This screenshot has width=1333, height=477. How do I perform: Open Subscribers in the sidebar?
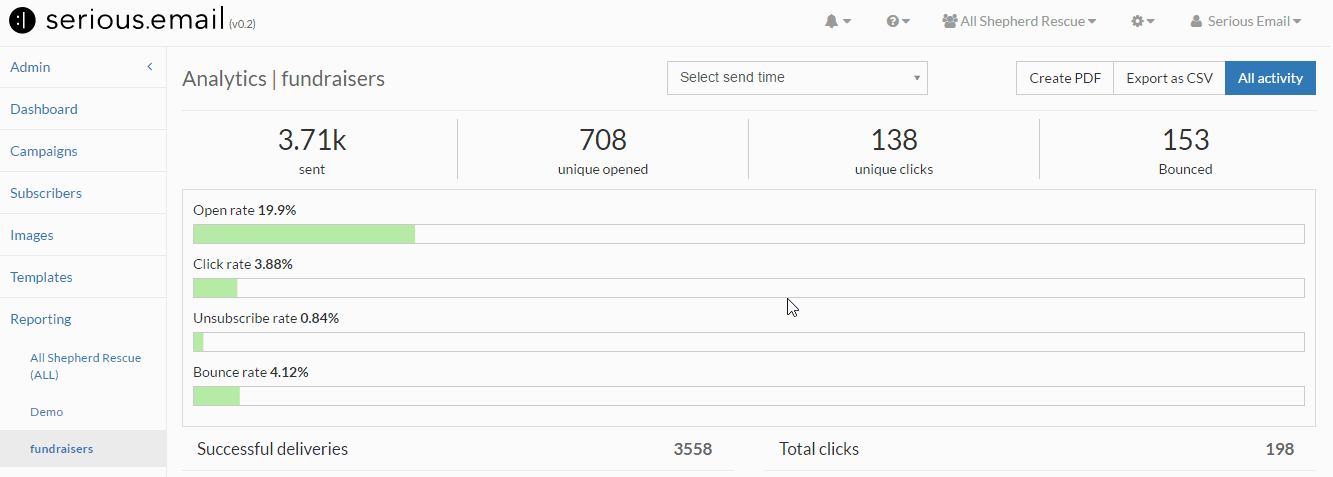click(46, 193)
